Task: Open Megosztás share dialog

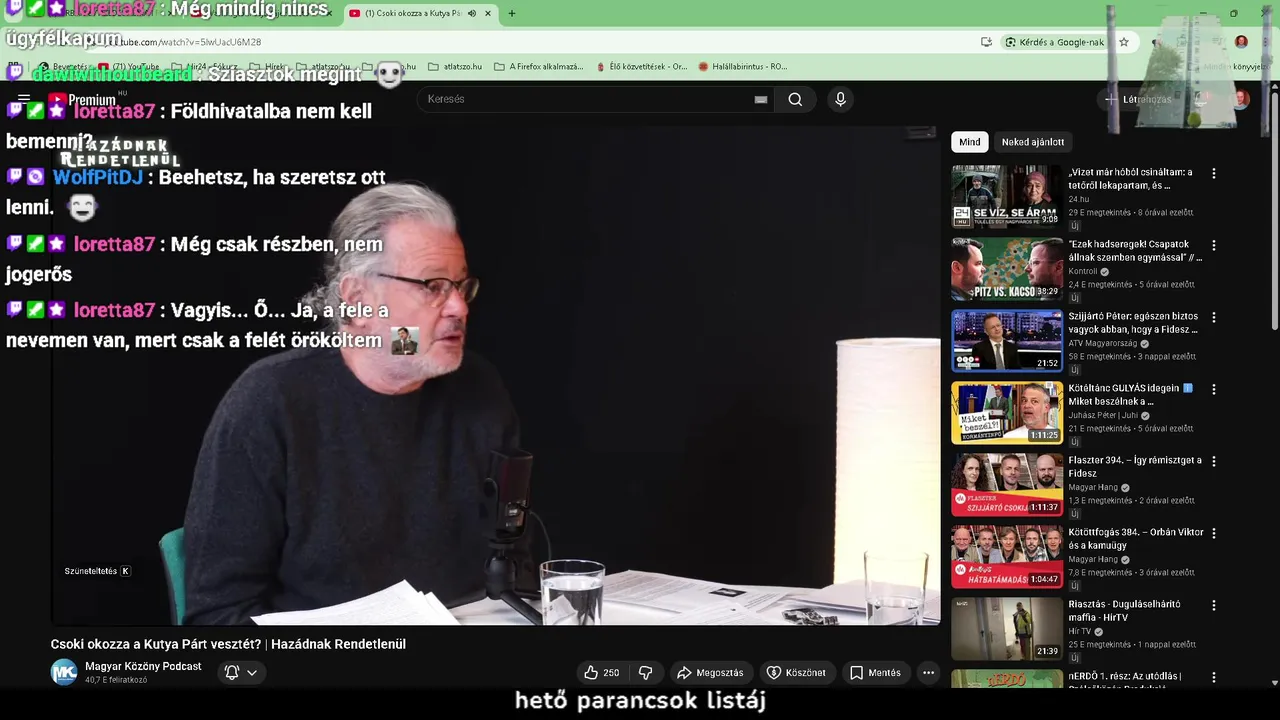Action: [x=710, y=673]
